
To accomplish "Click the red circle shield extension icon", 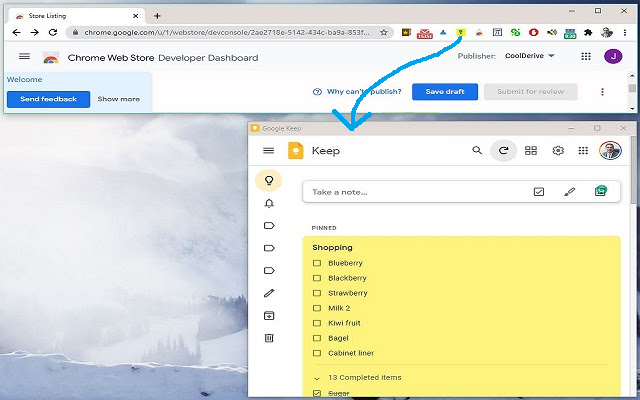I will (x=533, y=32).
